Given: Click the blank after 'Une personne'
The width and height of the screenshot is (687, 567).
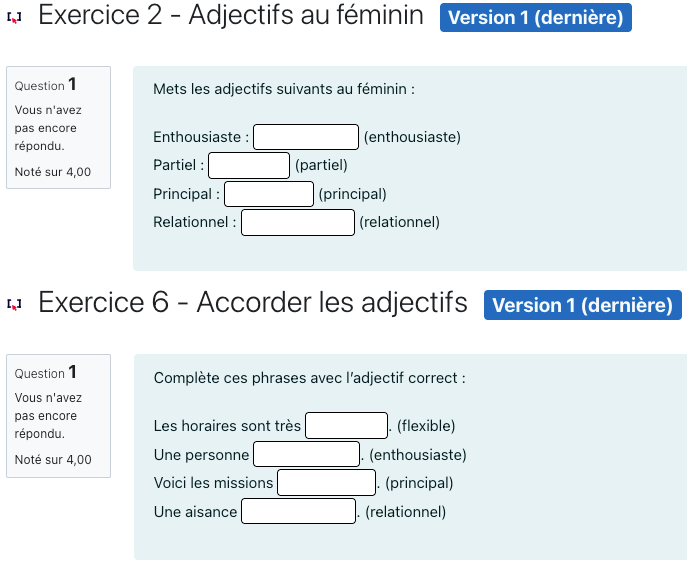Looking at the screenshot, I should click(x=306, y=455).
